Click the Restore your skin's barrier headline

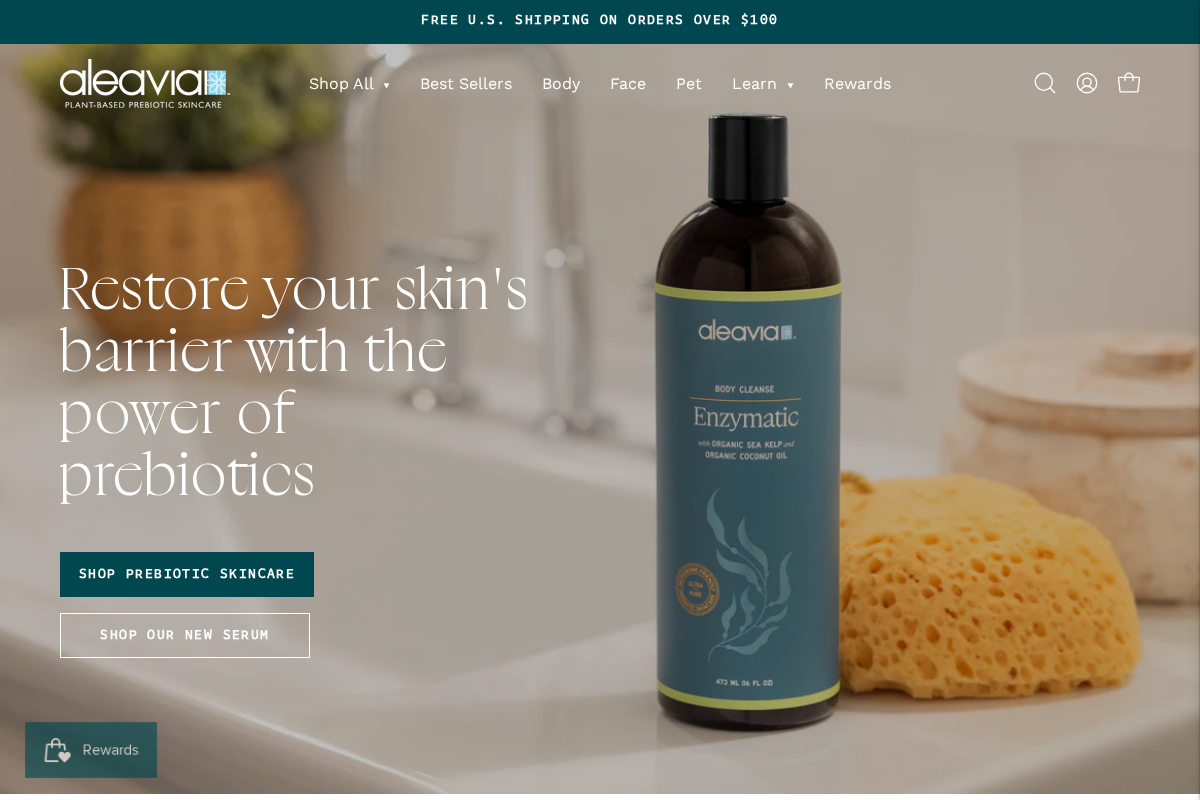[293, 382]
